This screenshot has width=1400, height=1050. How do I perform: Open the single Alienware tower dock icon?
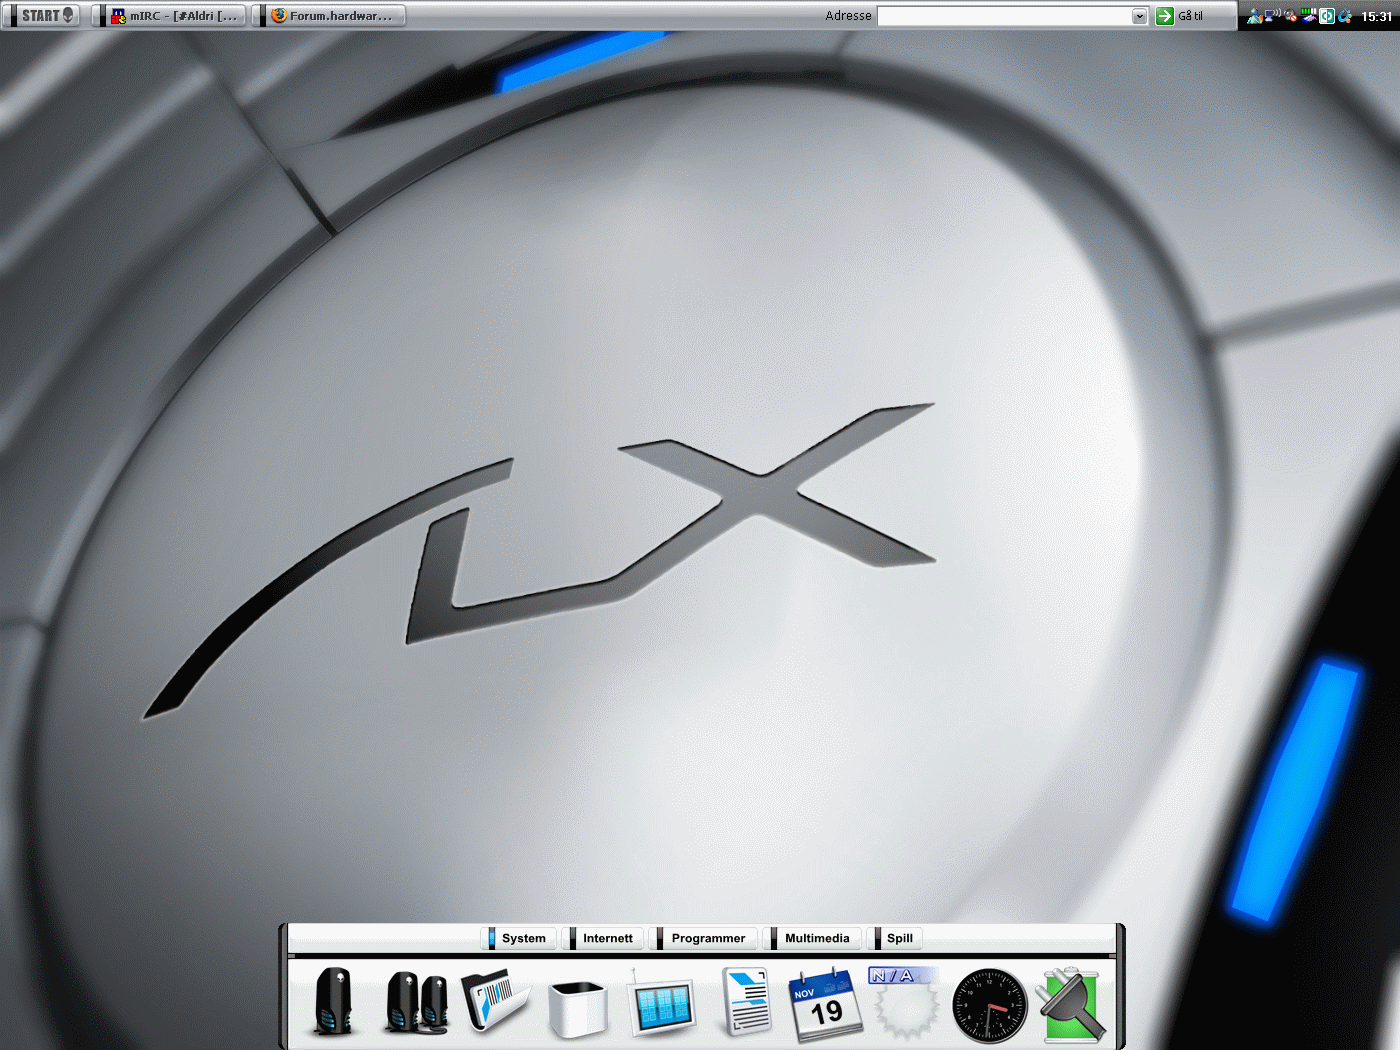[334, 1002]
